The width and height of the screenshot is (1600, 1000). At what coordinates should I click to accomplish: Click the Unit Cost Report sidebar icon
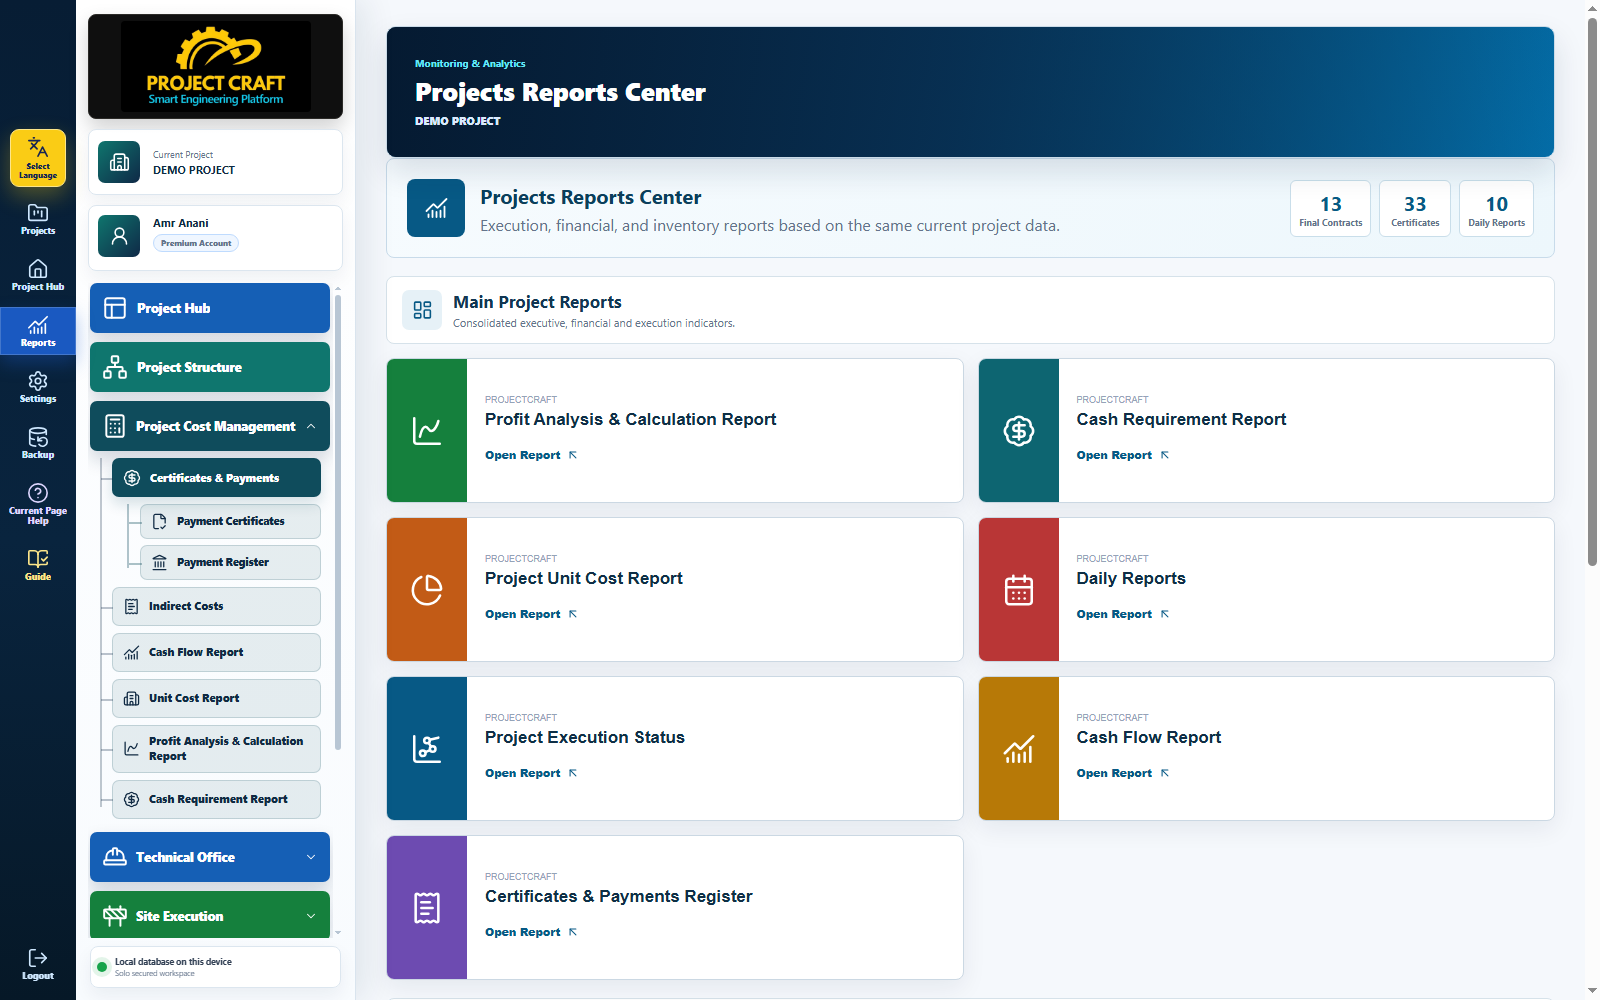tap(131, 699)
